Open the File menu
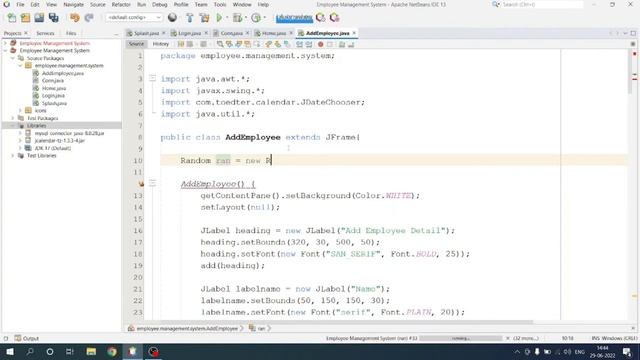Viewport: 640px width, 360px height. 20,4
